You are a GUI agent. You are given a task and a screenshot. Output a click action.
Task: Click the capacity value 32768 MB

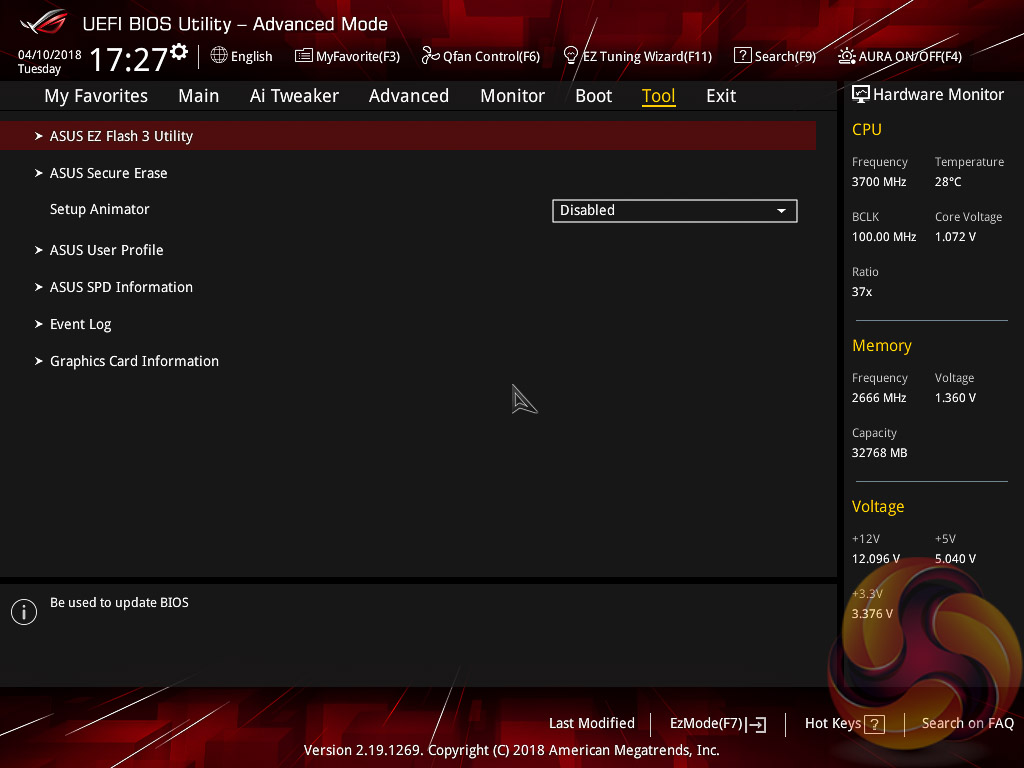pyautogui.click(x=880, y=453)
